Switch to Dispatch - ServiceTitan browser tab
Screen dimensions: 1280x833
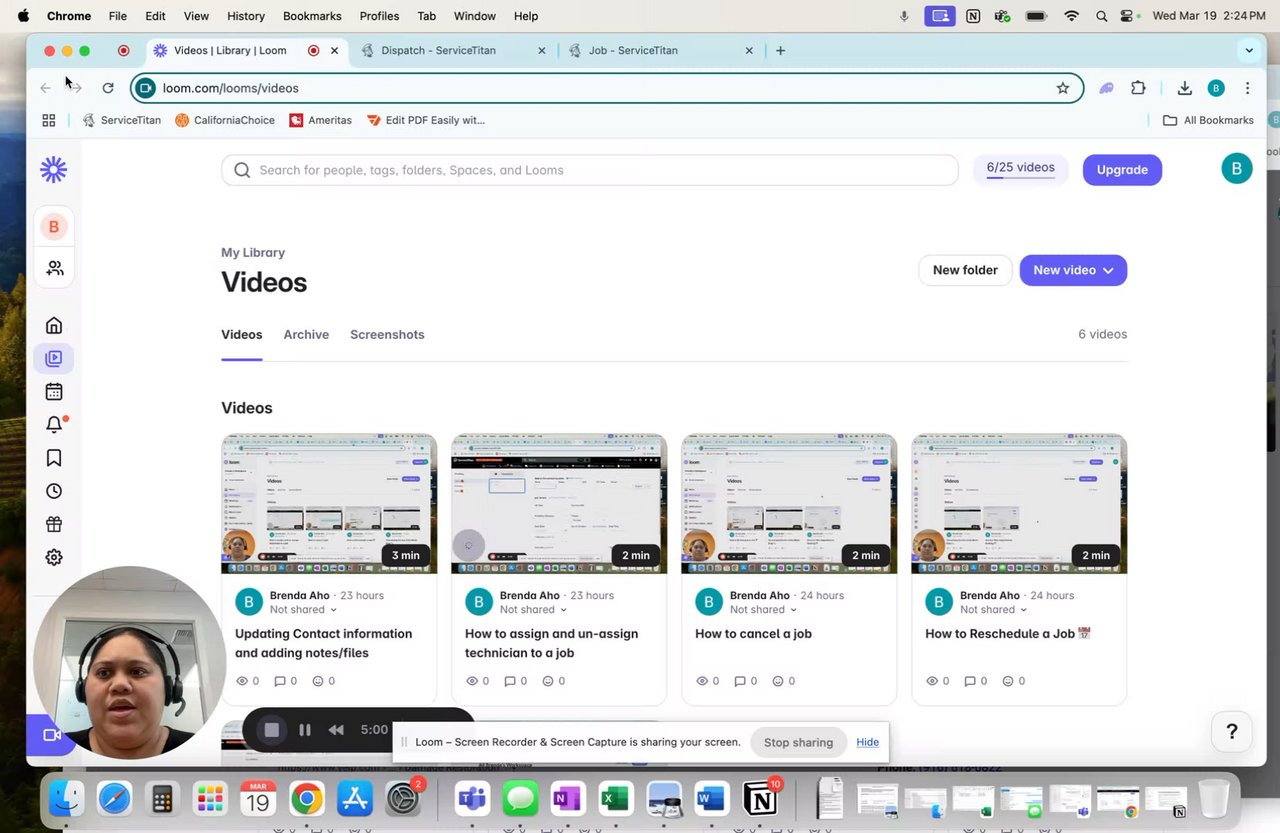(453, 50)
